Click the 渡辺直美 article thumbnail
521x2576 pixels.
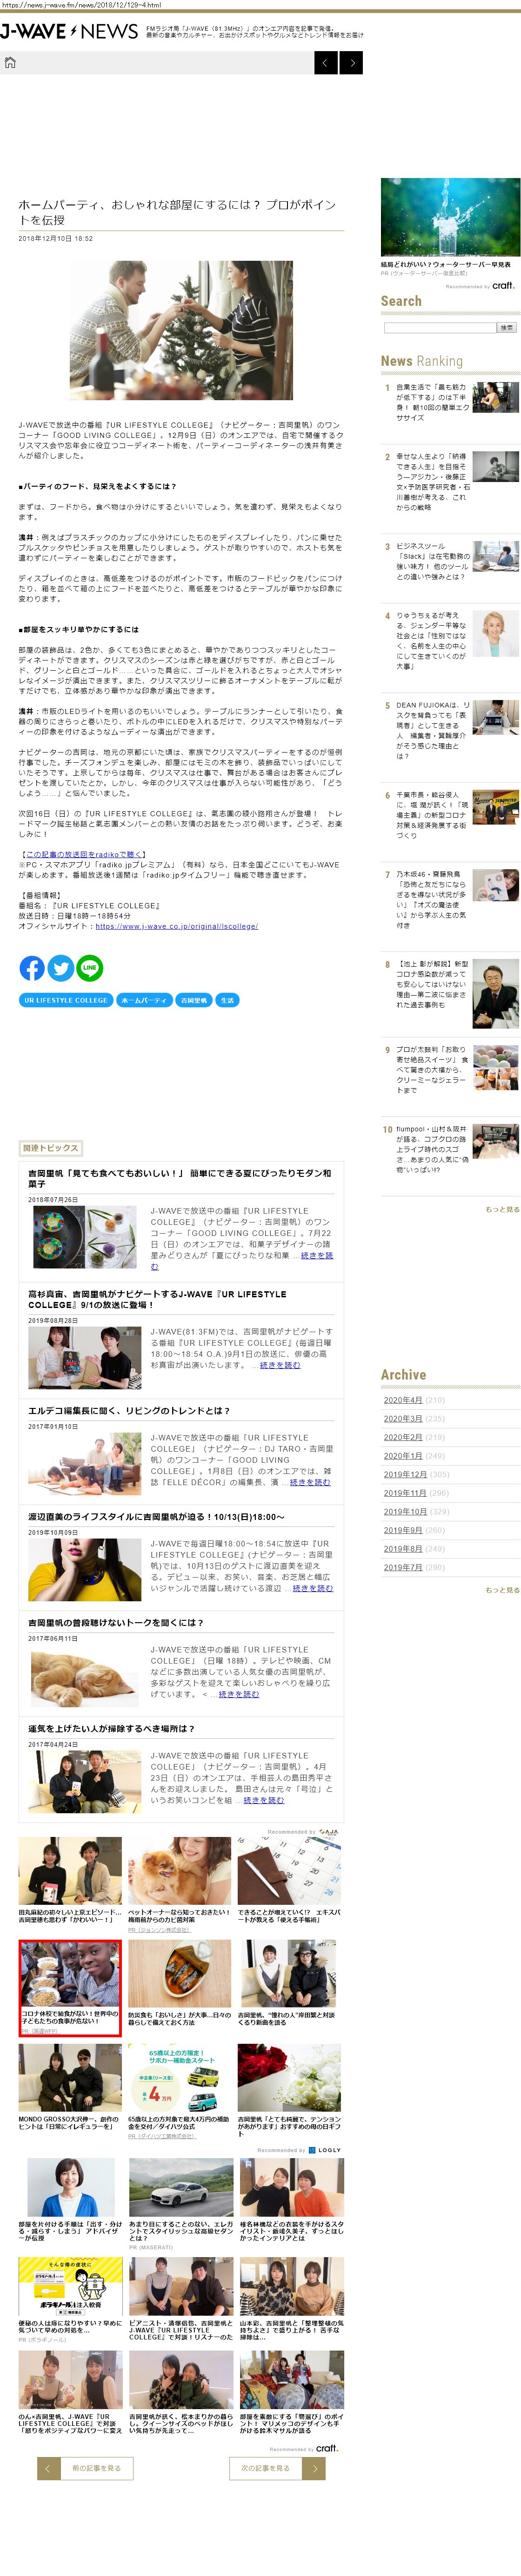tap(85, 1570)
